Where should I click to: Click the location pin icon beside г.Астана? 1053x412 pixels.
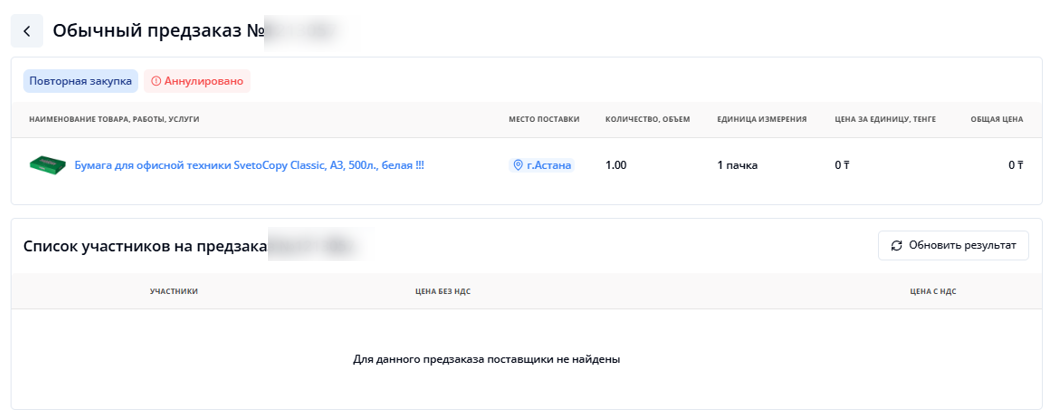[x=517, y=165]
